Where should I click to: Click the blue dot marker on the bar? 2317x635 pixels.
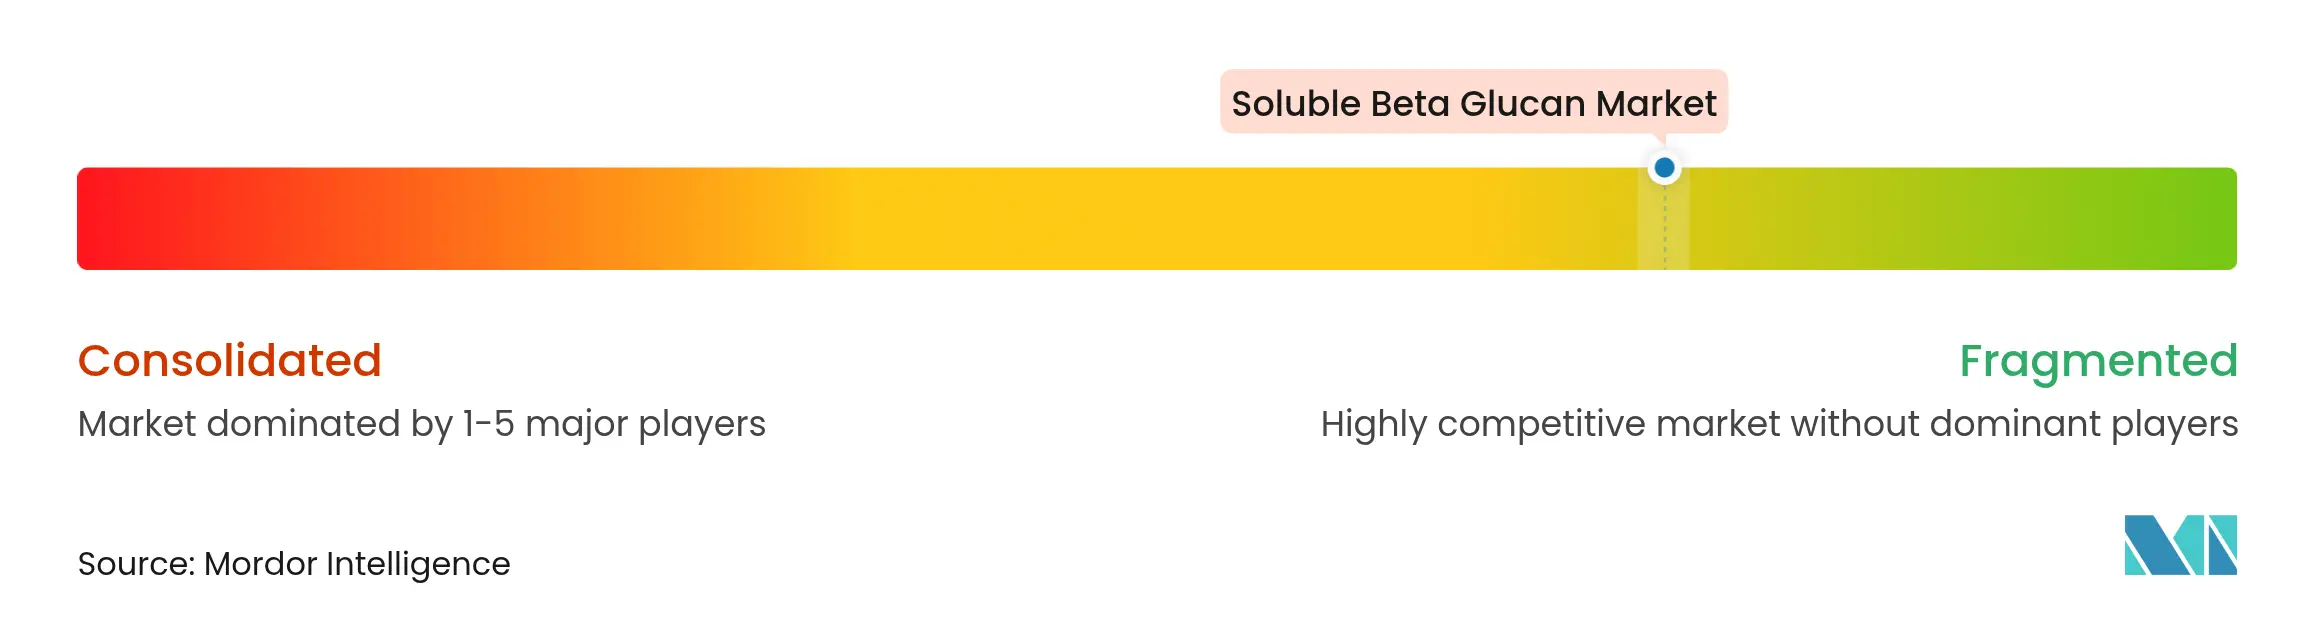(x=1664, y=168)
